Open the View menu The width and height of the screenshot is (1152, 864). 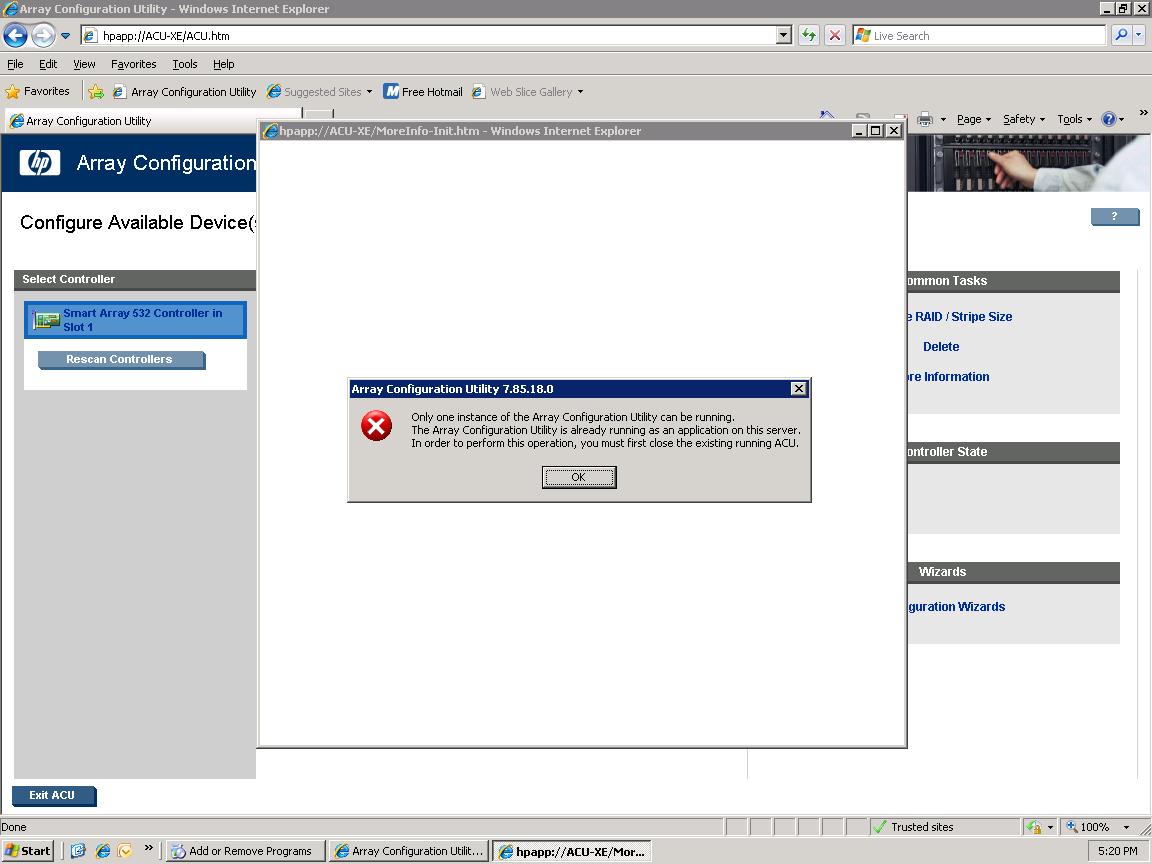(84, 64)
